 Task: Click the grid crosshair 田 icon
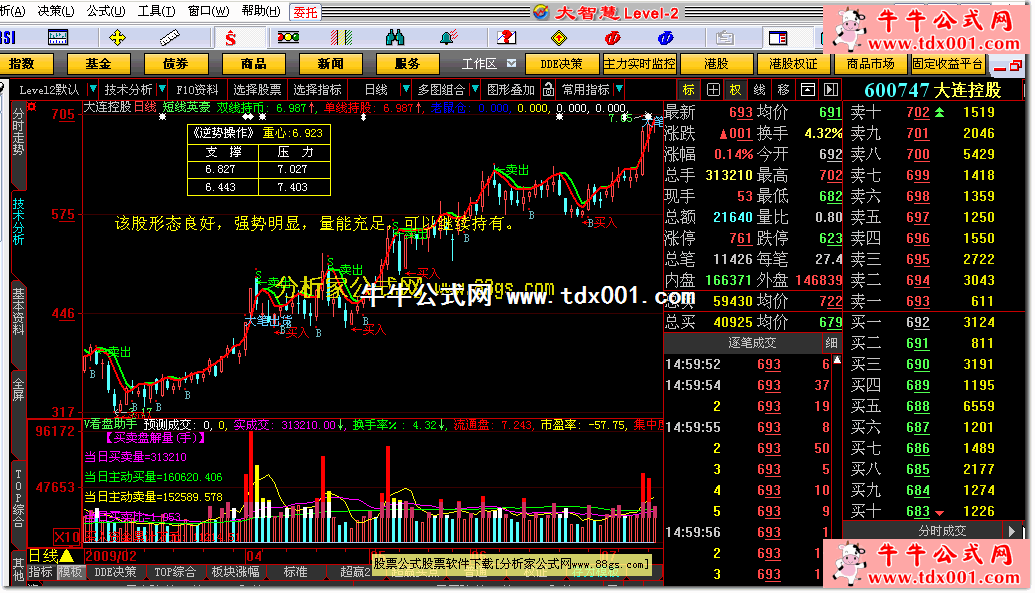[713, 90]
